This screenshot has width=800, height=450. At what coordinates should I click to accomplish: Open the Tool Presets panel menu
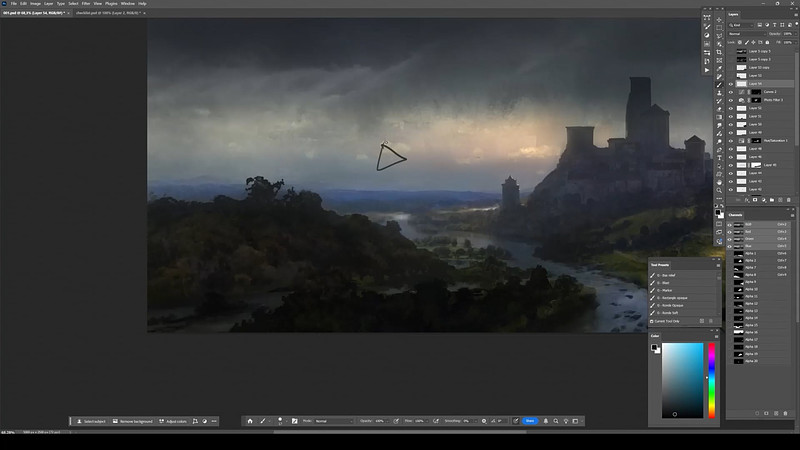tap(718, 265)
